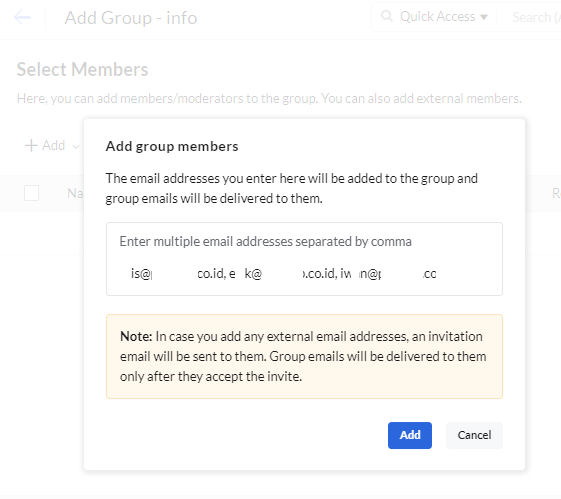Click the plus icon next to Add
561x499 pixels.
point(31,146)
